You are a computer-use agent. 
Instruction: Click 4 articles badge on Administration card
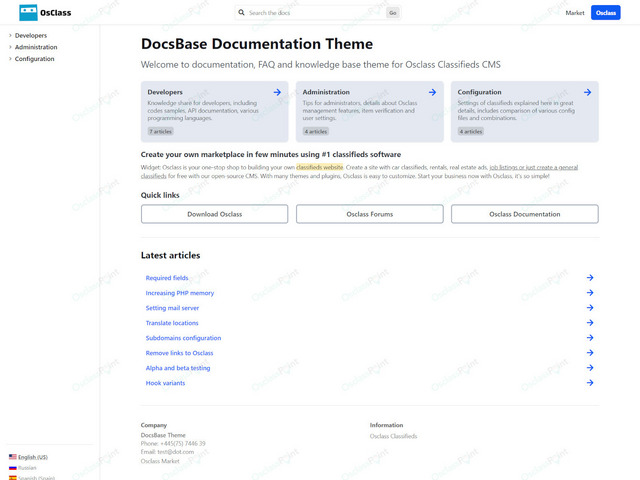pyautogui.click(x=316, y=131)
